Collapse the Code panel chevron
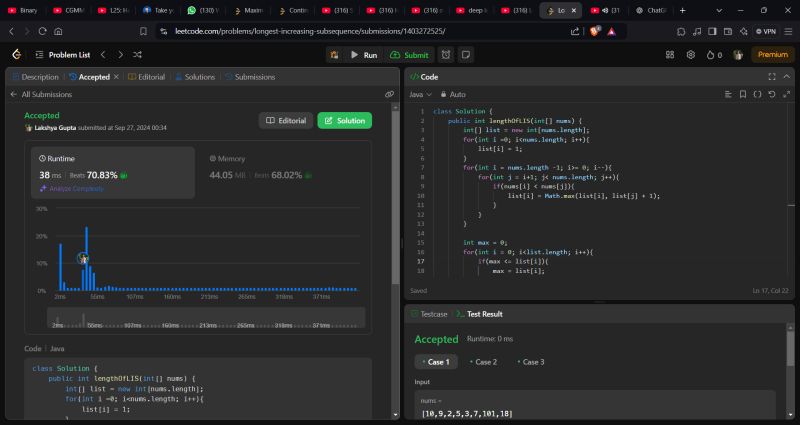The image size is (800, 425). [x=786, y=77]
